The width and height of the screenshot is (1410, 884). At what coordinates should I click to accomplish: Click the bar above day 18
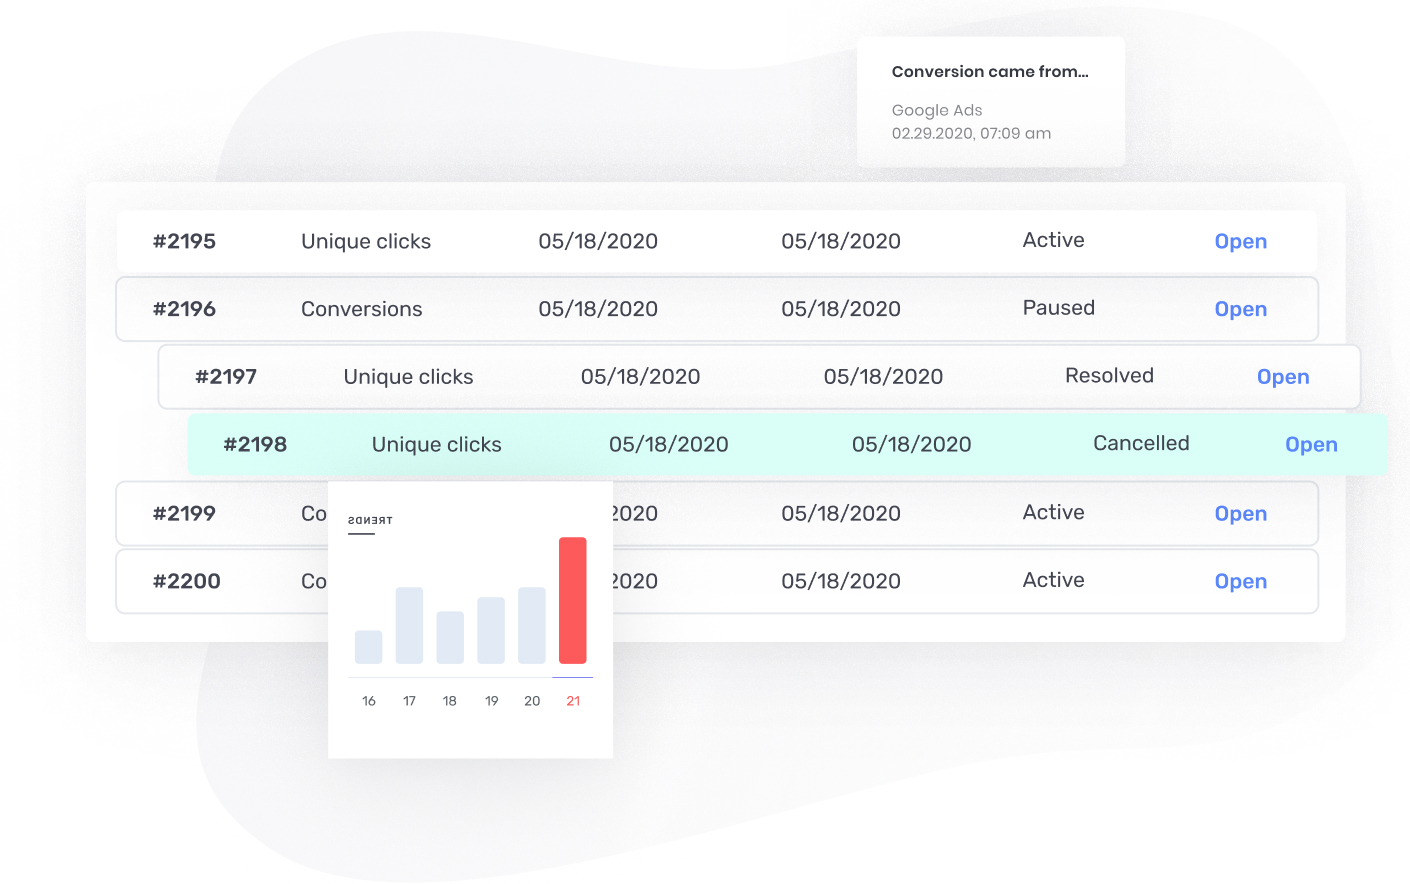[450, 637]
